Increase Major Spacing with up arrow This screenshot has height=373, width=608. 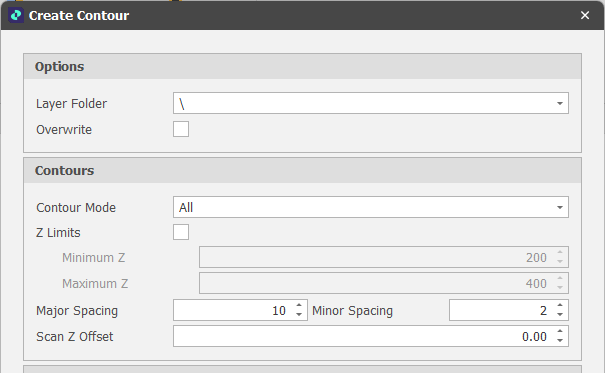tap(299, 306)
